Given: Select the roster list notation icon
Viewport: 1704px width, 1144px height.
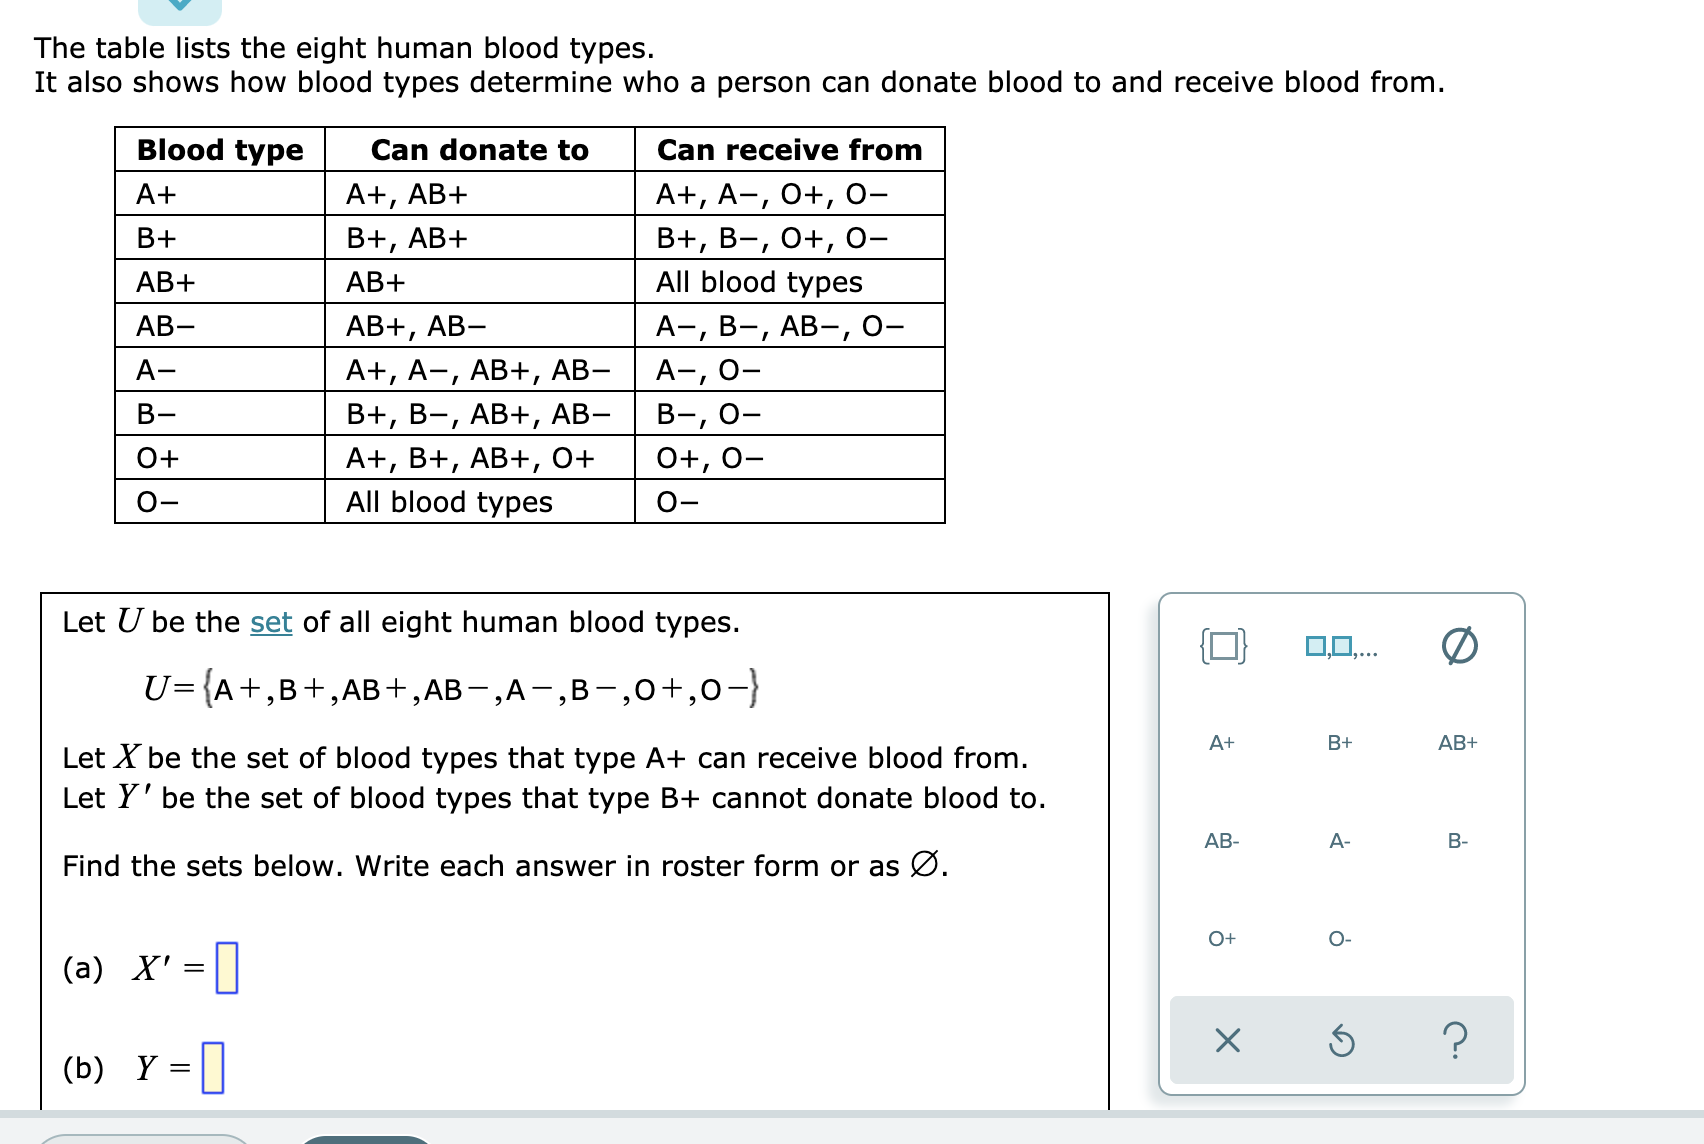Looking at the screenshot, I should coord(1338,646).
